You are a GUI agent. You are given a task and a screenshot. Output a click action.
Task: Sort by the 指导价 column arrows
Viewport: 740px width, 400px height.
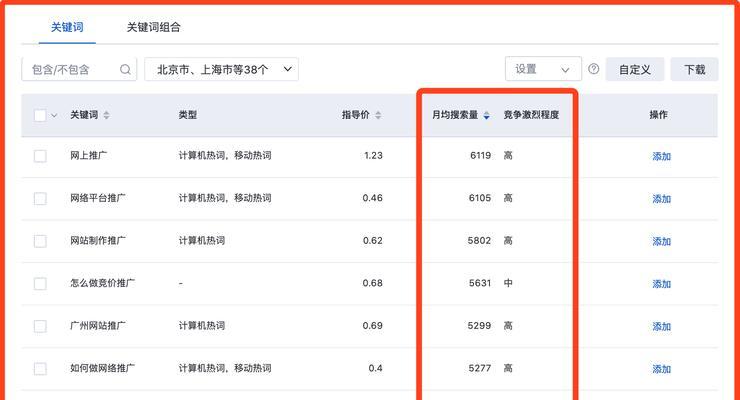378,115
